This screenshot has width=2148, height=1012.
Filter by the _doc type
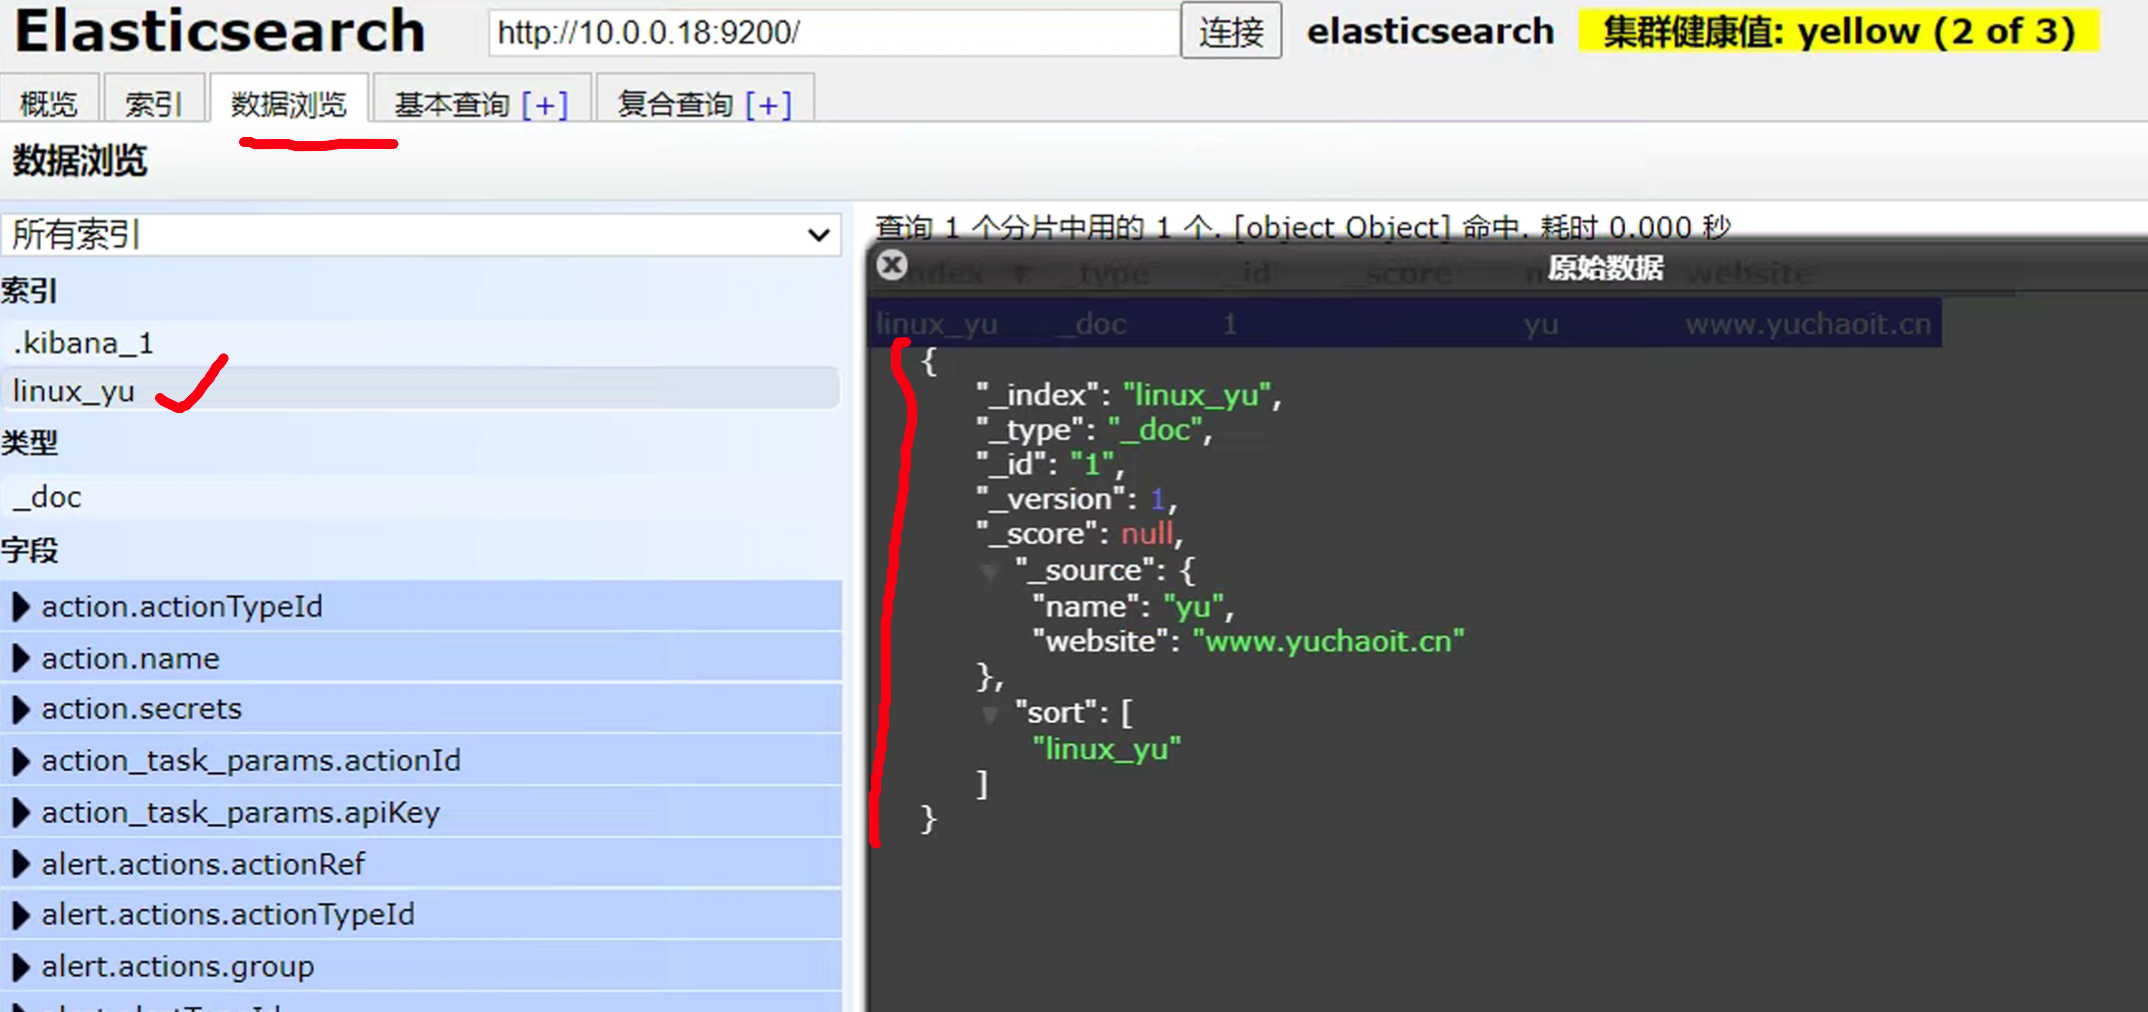47,497
